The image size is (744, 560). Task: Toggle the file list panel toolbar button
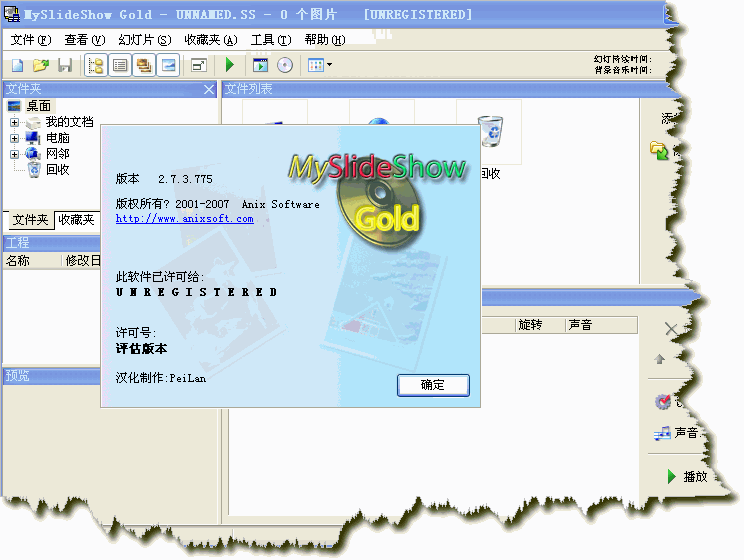pos(120,65)
